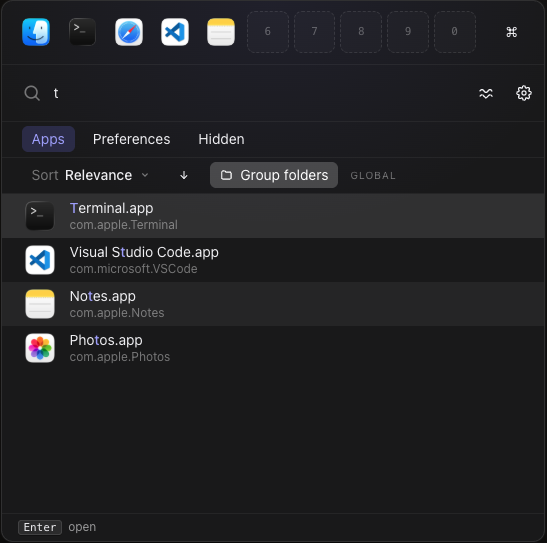
Task: Select the Photos.app result name
Action: (106, 340)
